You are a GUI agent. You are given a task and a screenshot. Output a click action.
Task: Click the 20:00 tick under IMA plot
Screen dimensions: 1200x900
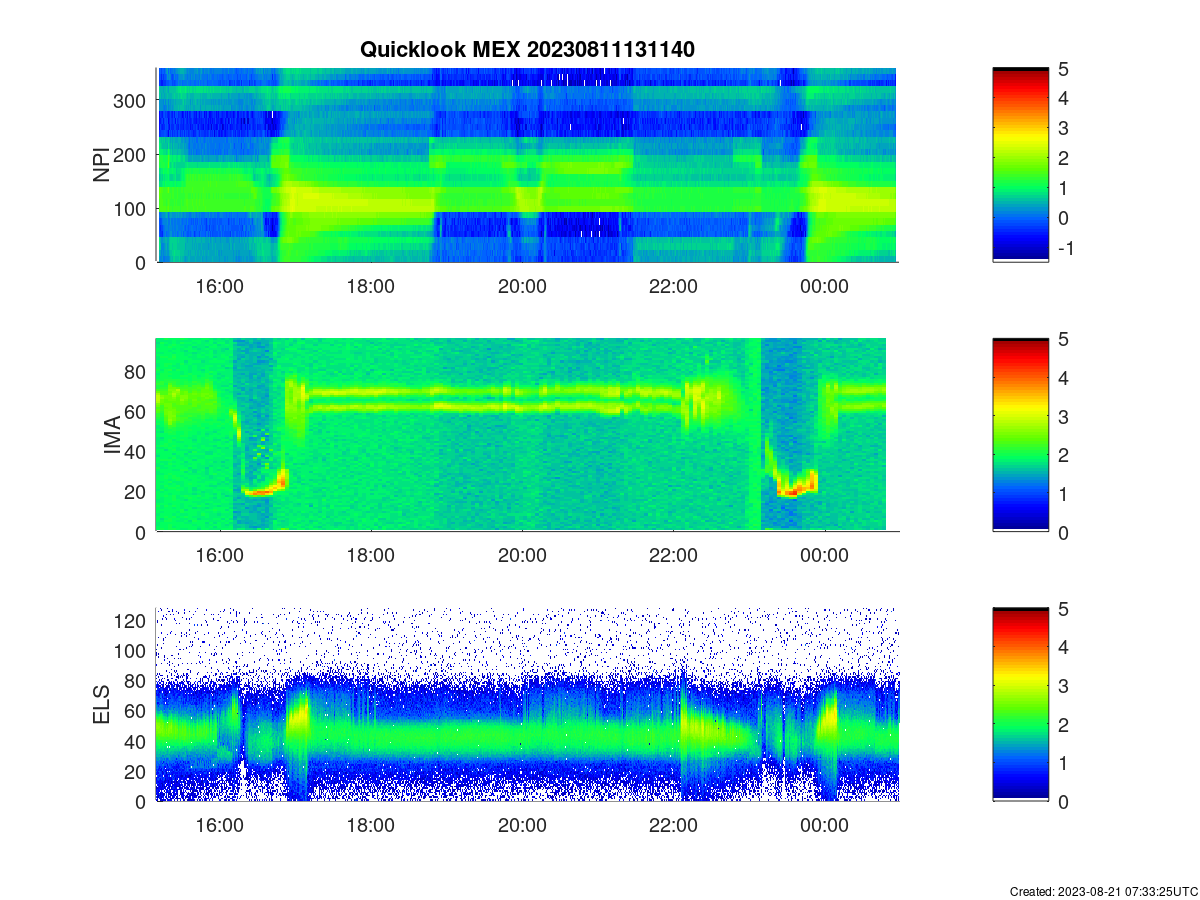tap(522, 556)
